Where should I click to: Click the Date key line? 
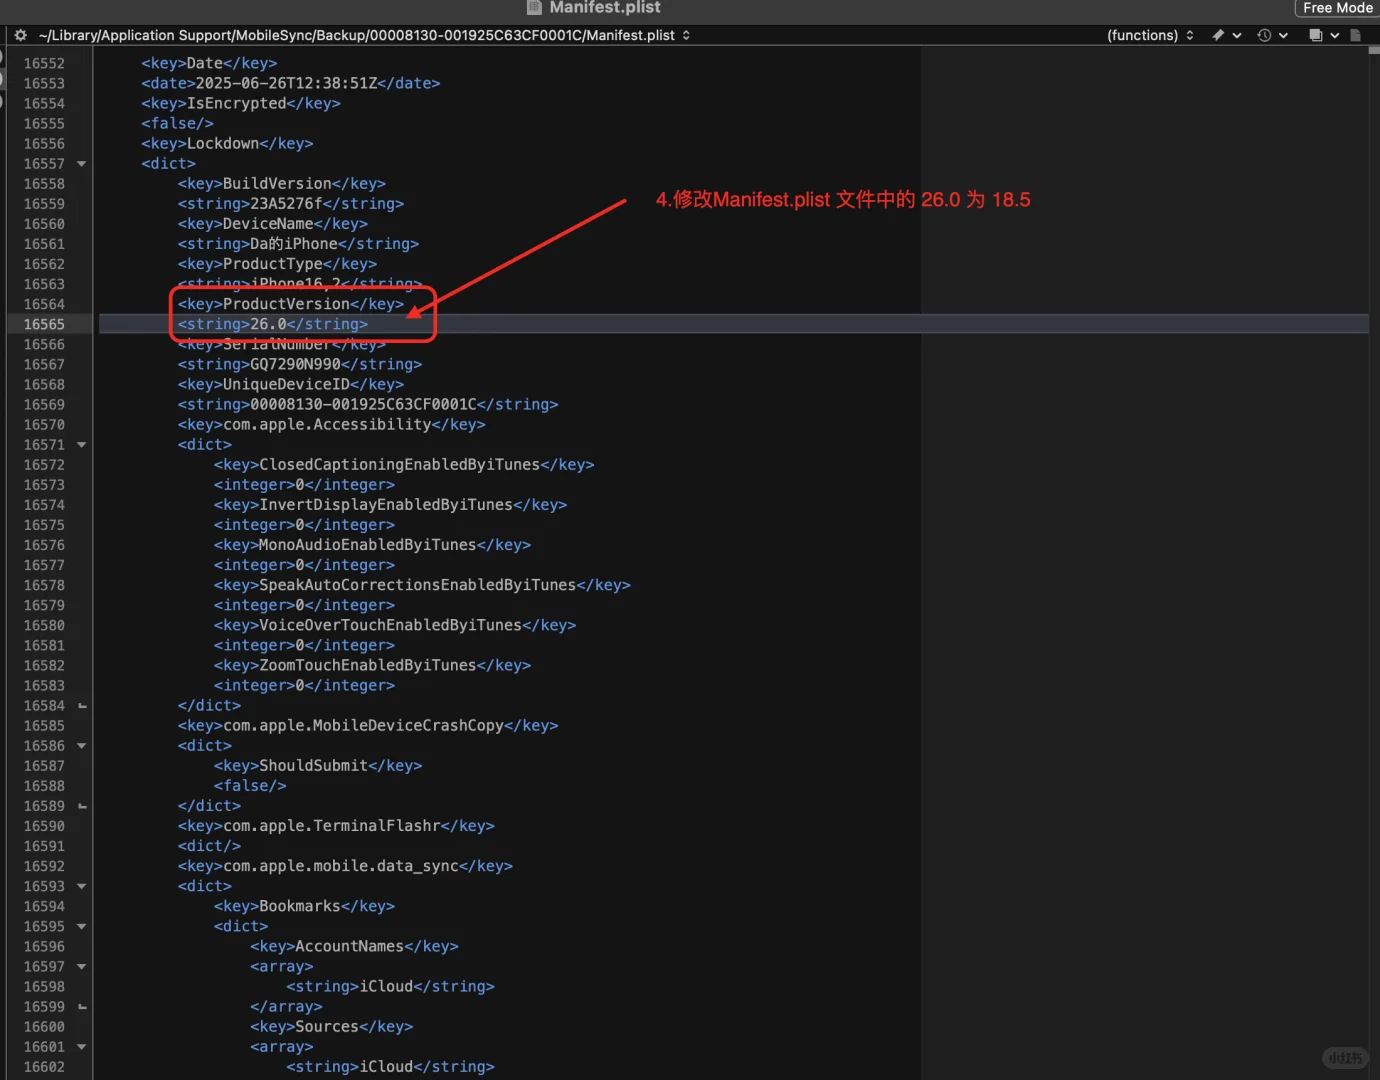click(x=210, y=63)
